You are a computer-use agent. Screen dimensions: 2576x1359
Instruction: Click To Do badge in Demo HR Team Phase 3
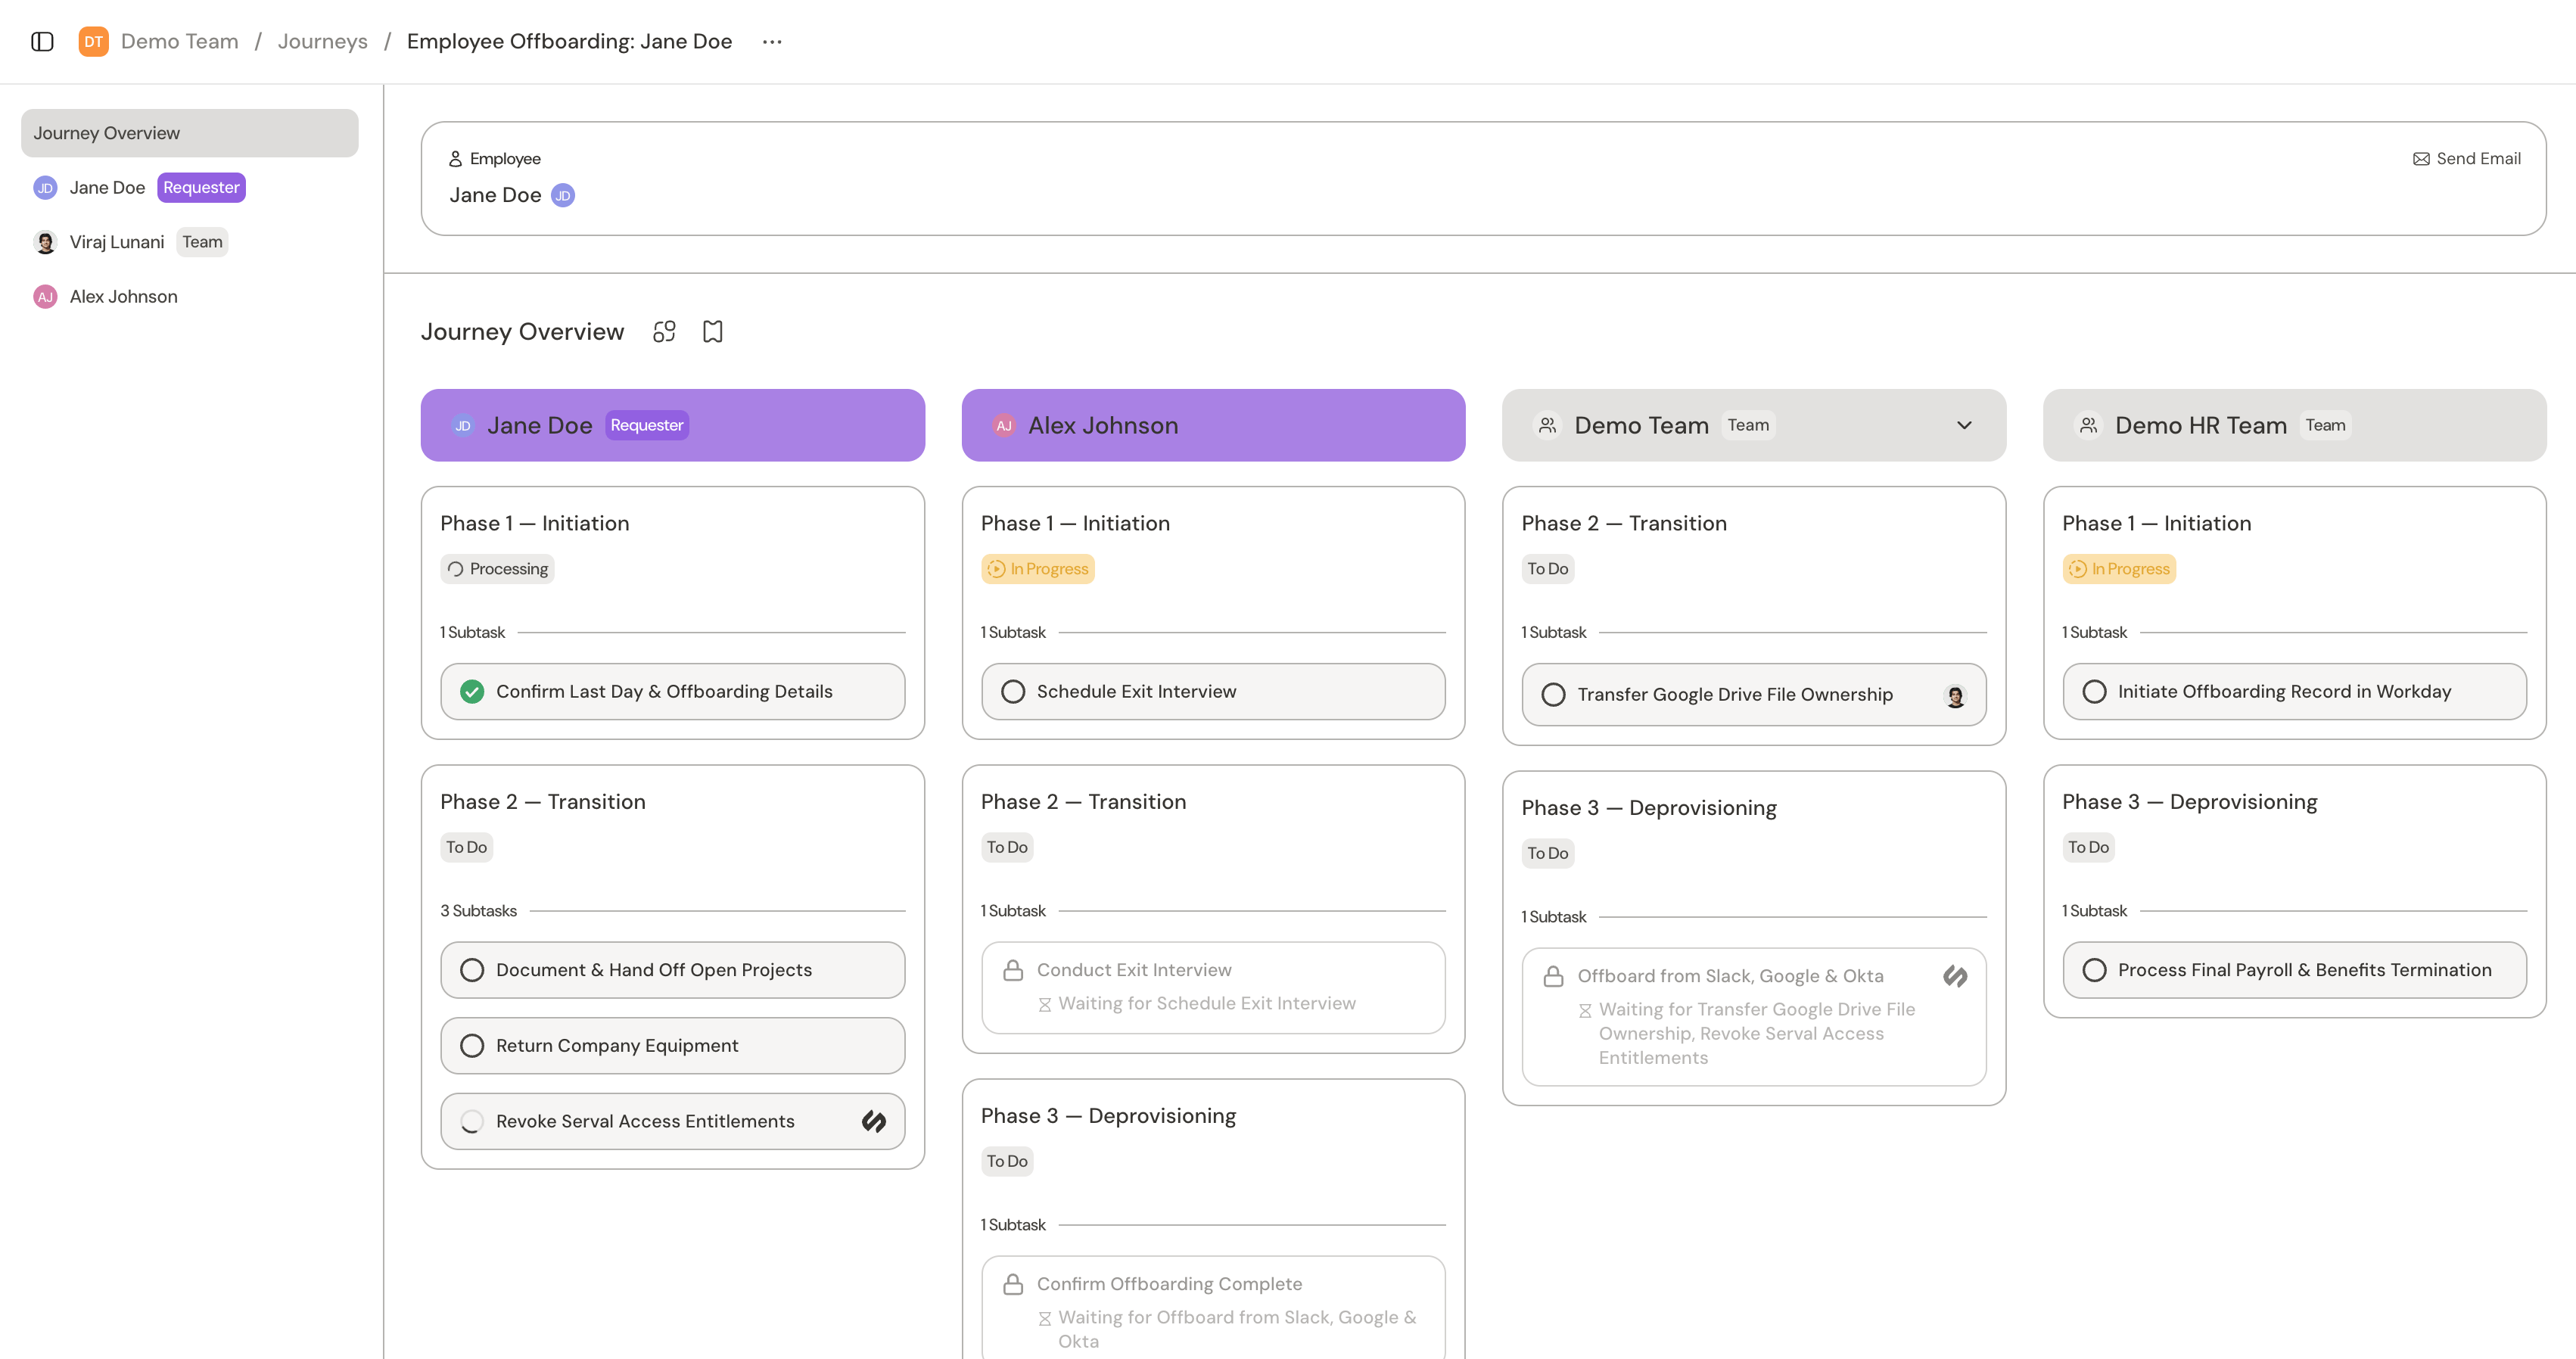tap(2088, 848)
